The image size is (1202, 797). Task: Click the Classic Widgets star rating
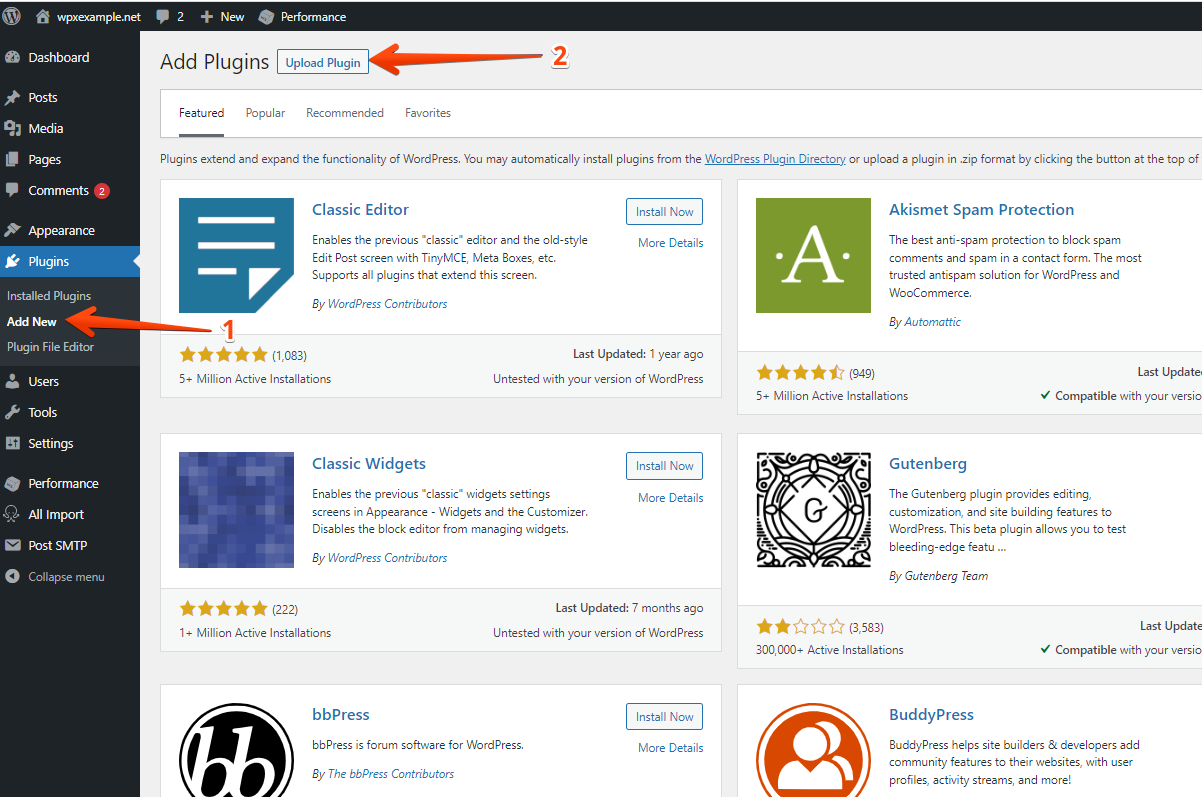[224, 609]
